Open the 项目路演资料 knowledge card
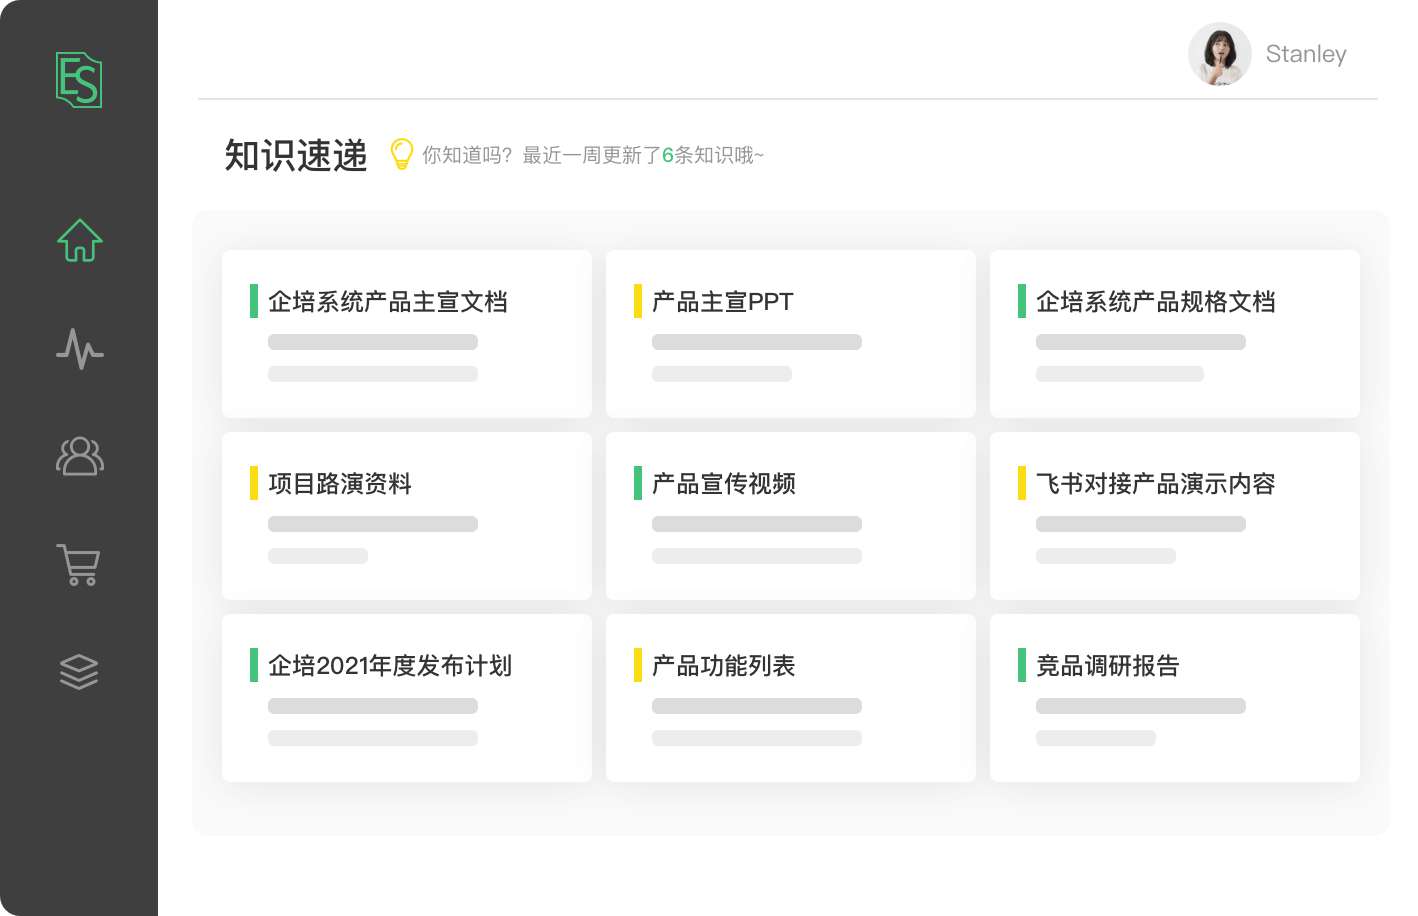 point(406,515)
